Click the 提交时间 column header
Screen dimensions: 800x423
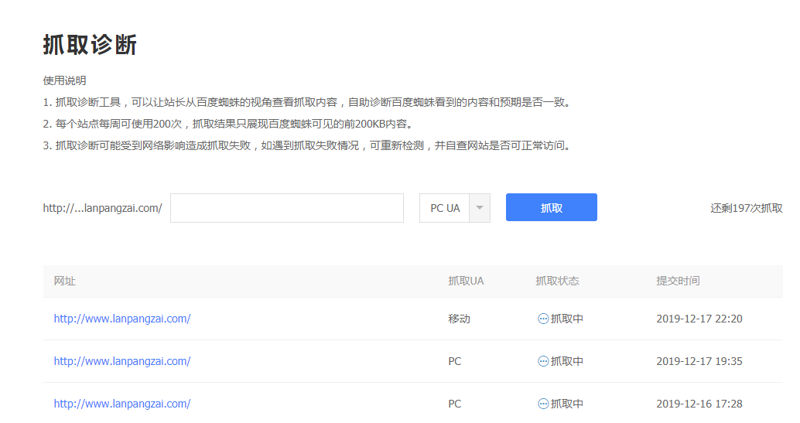click(678, 281)
